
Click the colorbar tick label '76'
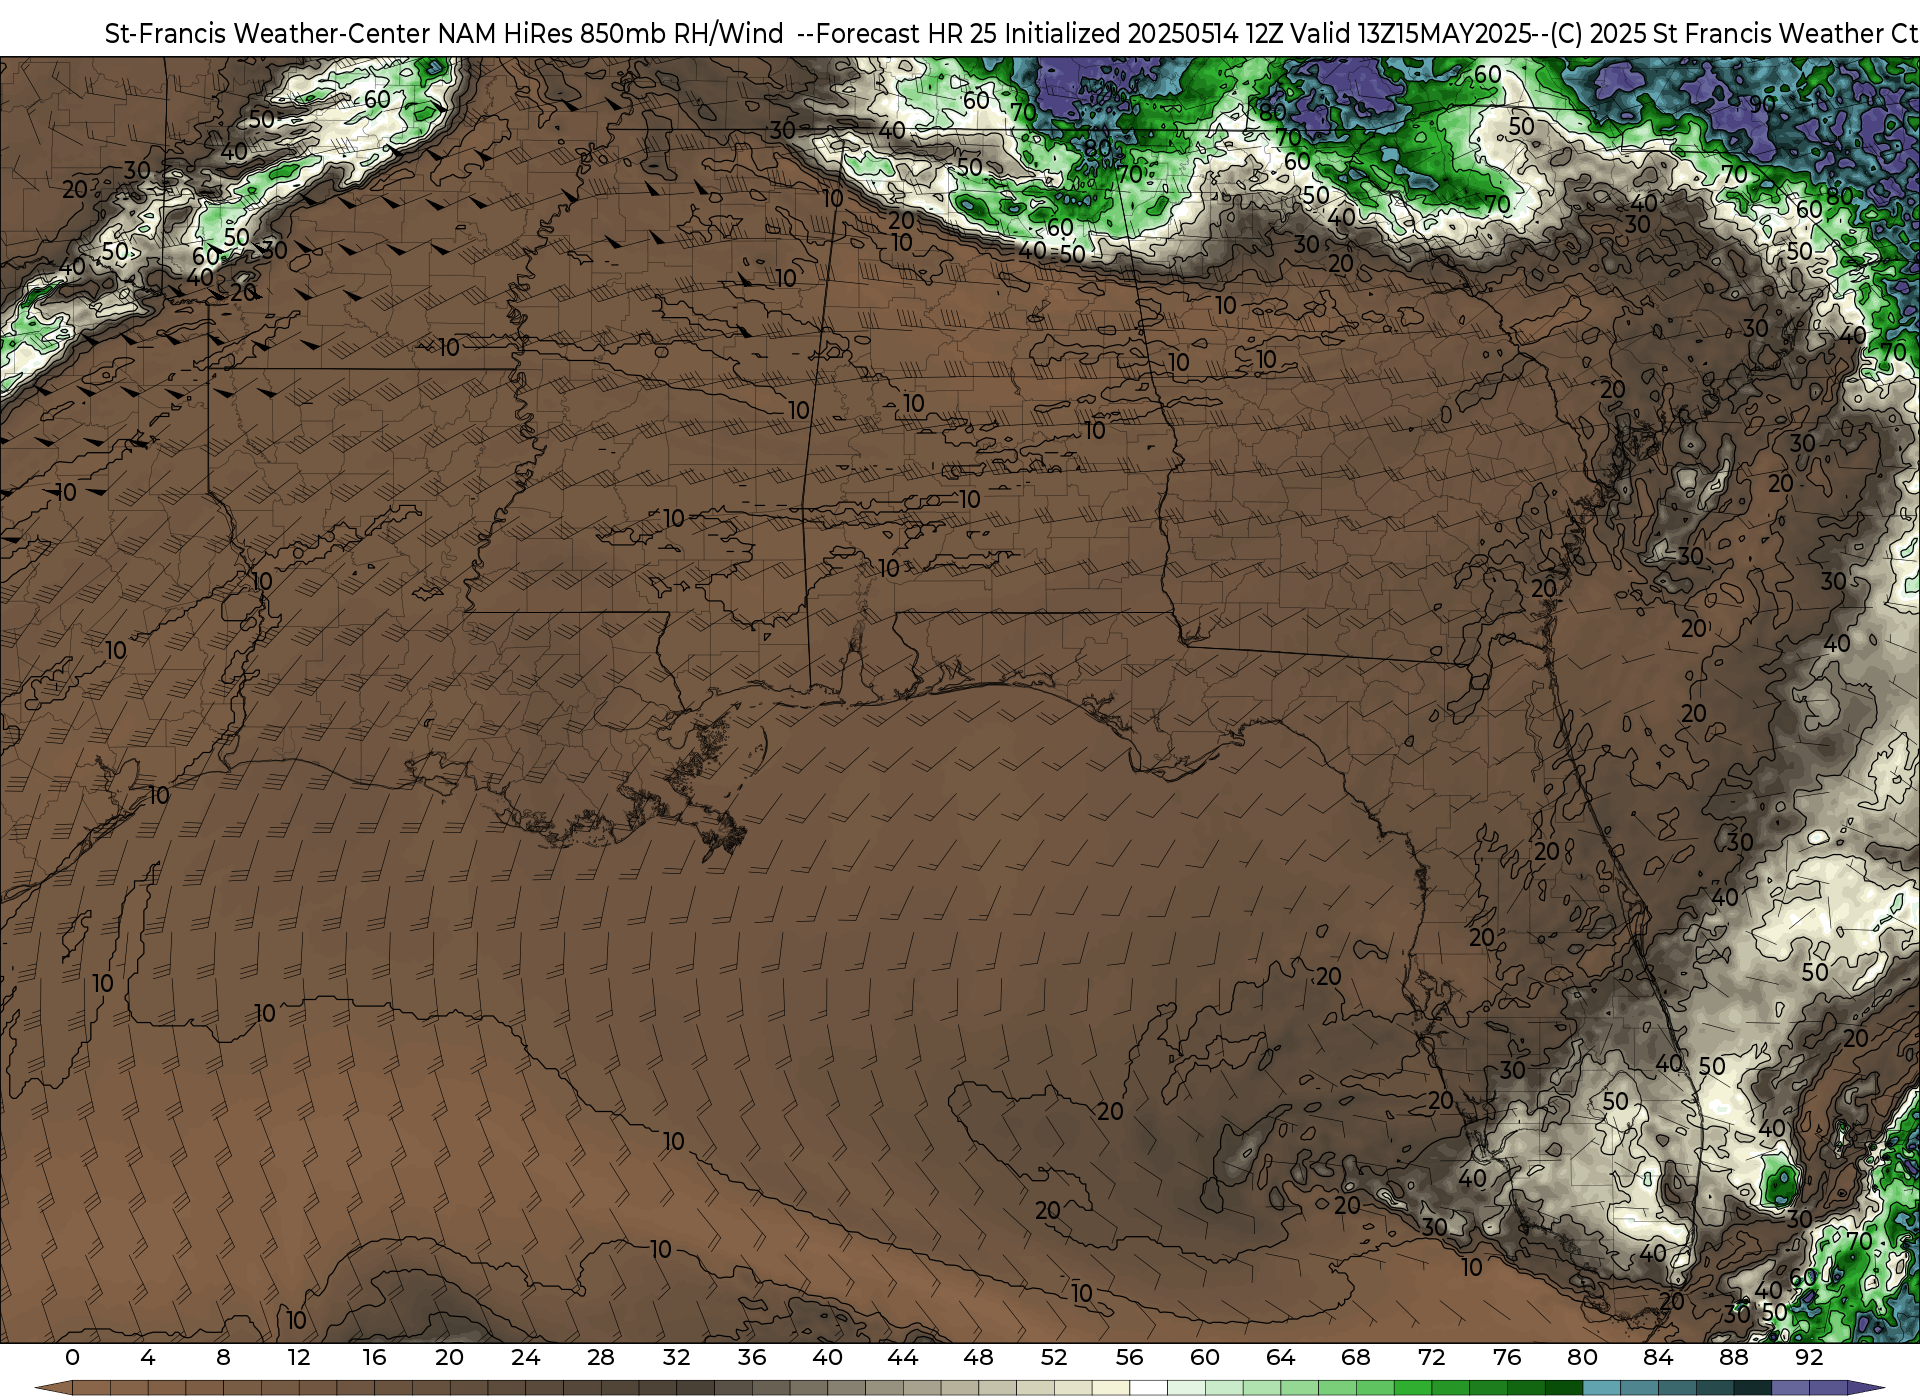(x=1507, y=1358)
